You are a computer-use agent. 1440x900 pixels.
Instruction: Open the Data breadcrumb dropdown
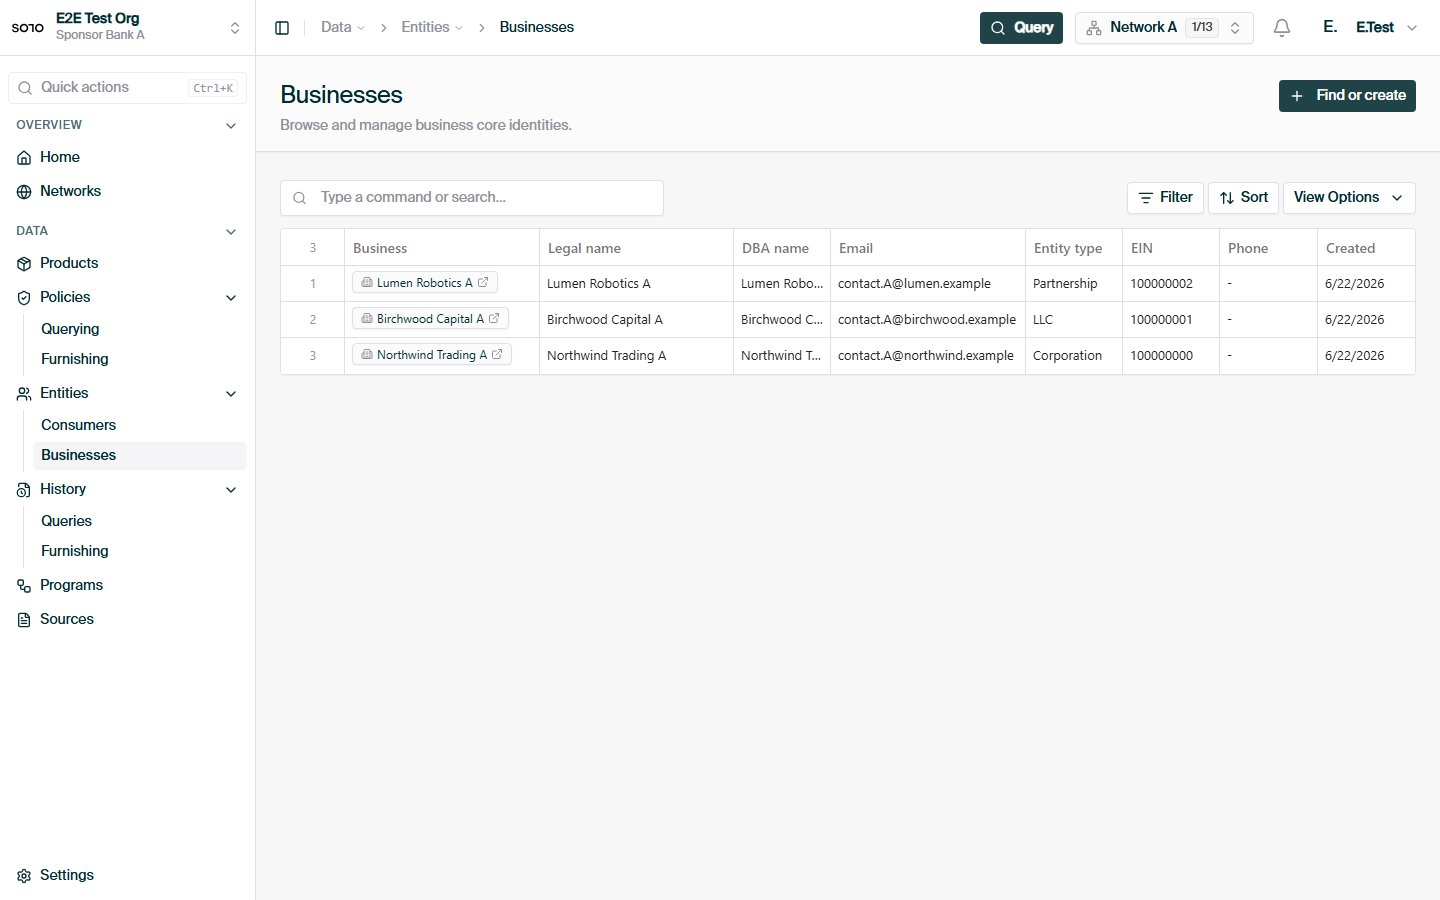pos(343,28)
